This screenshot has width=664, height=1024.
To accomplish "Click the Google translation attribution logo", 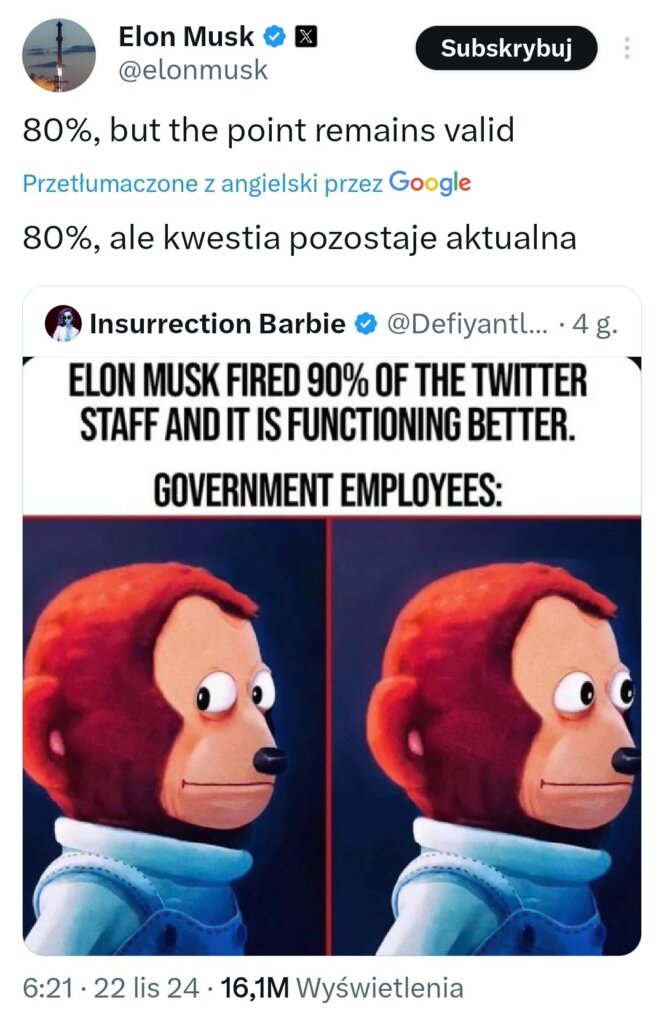I will point(430,183).
